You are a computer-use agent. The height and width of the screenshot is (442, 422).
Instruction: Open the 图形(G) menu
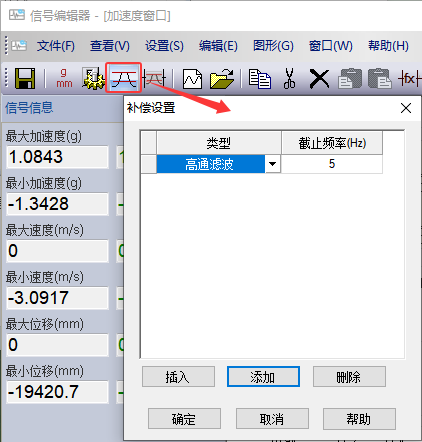(273, 46)
